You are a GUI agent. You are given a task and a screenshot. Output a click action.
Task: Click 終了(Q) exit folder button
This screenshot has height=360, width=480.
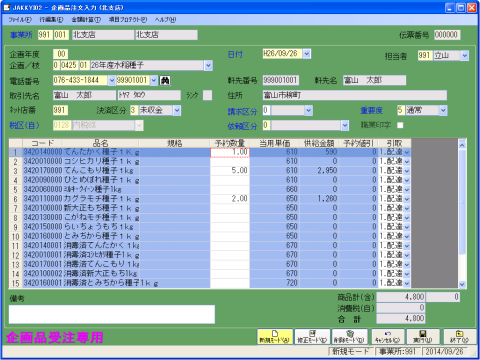click(460, 336)
